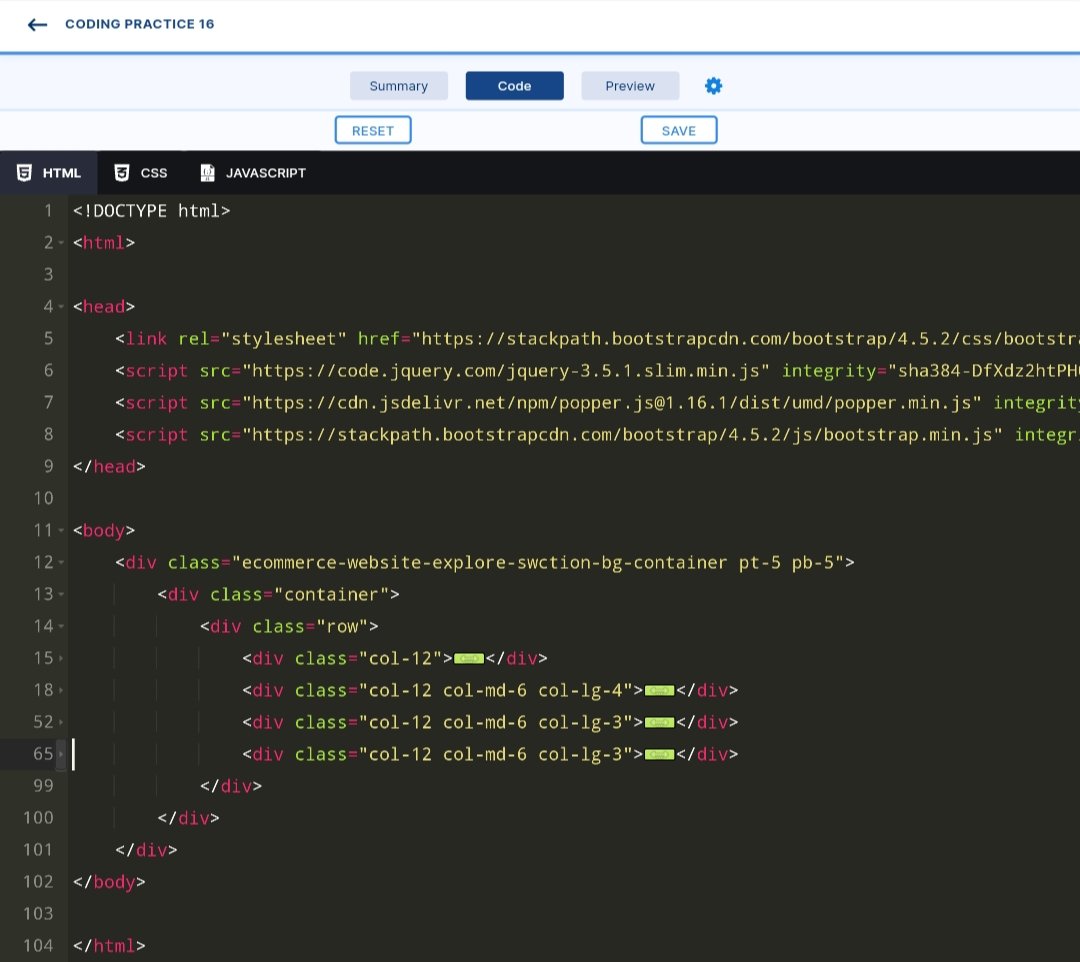Place cursor on empty line 3
1080x962 pixels.
pos(572,275)
